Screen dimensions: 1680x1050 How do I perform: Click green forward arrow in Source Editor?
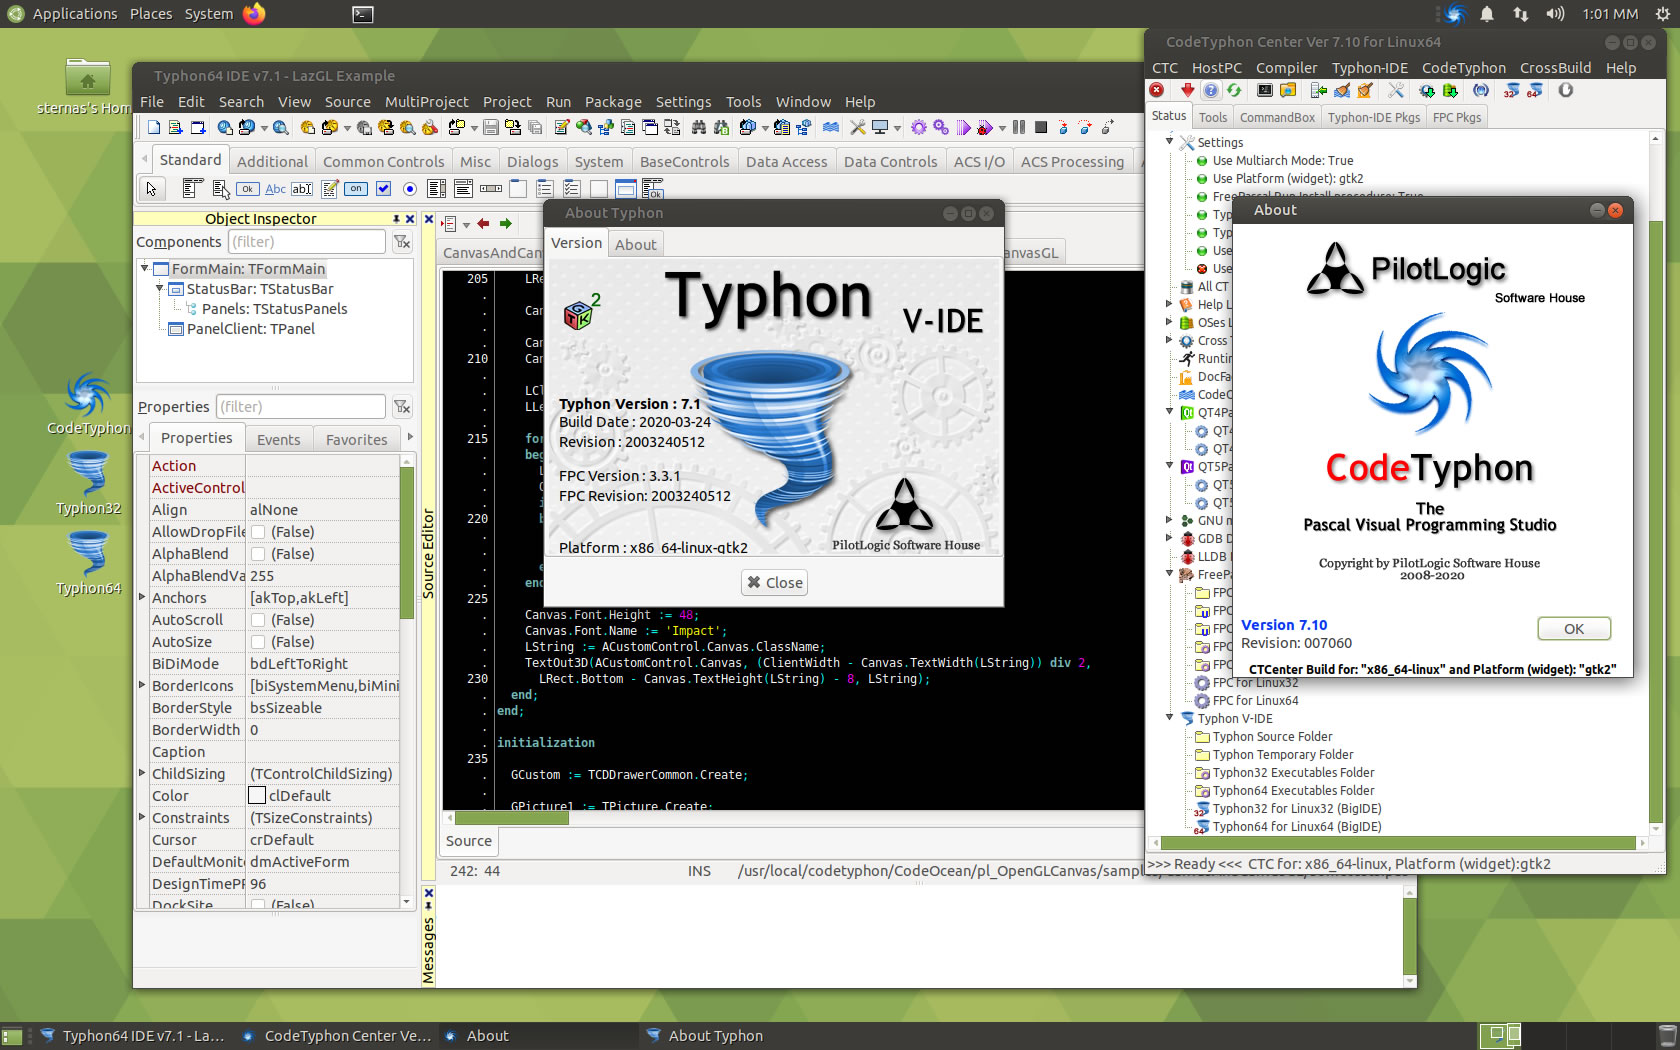click(x=506, y=223)
